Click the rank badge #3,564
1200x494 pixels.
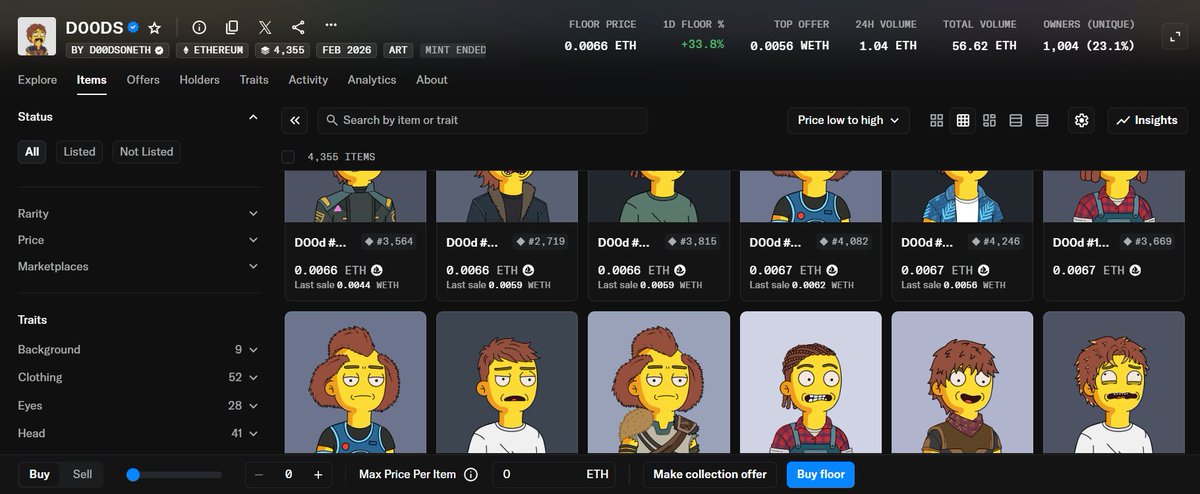[387, 242]
